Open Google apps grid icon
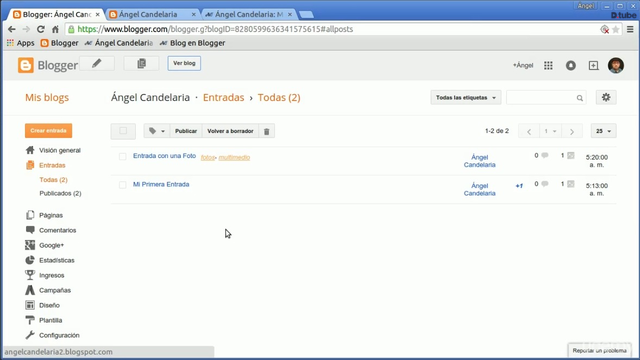Viewport: 640px width, 360px height. point(548,65)
